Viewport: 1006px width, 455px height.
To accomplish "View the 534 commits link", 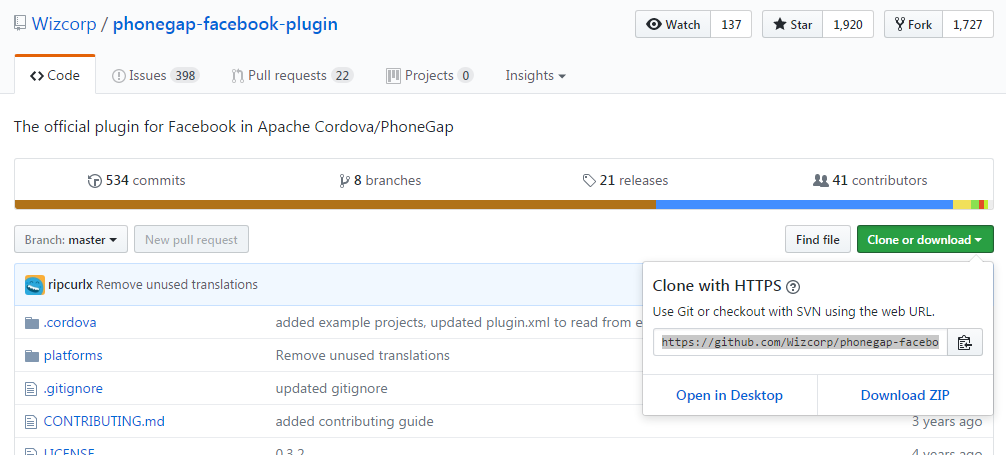I will point(137,181).
